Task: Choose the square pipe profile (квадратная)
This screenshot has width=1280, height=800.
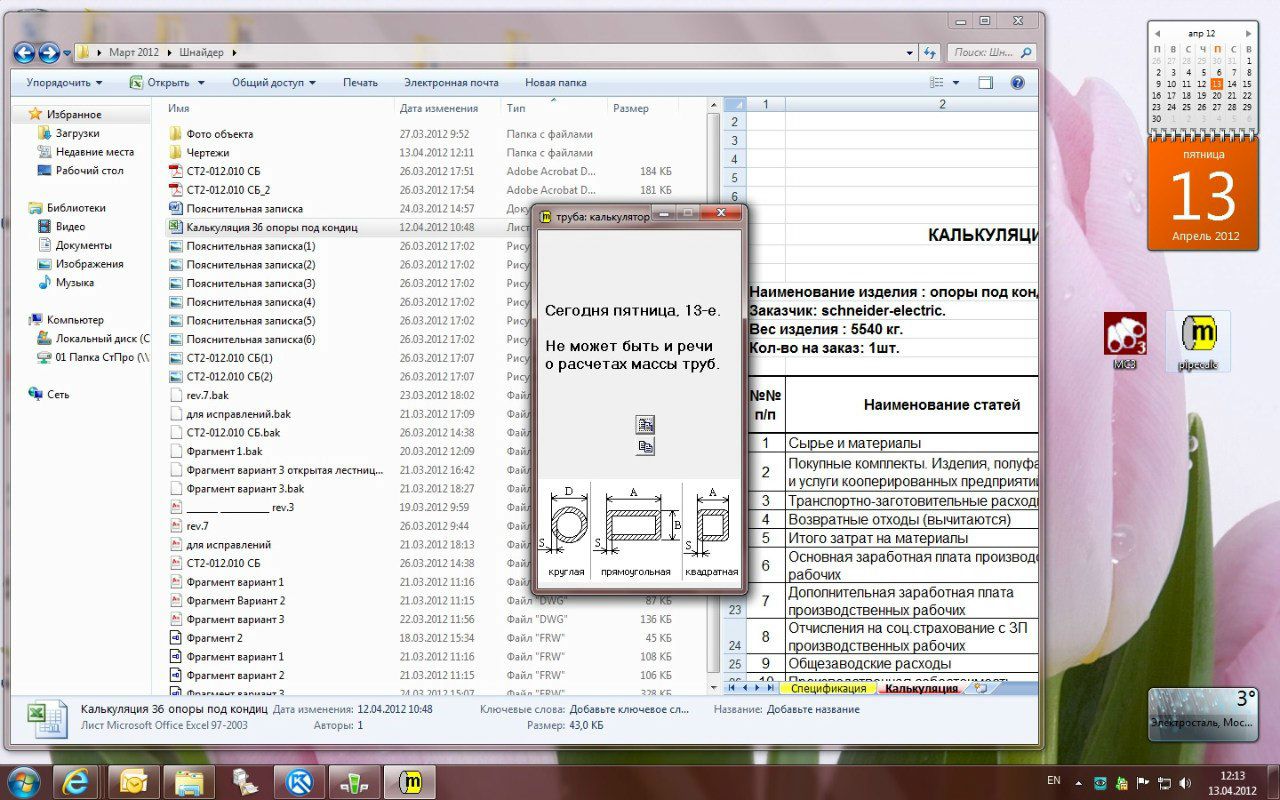Action: click(x=711, y=531)
